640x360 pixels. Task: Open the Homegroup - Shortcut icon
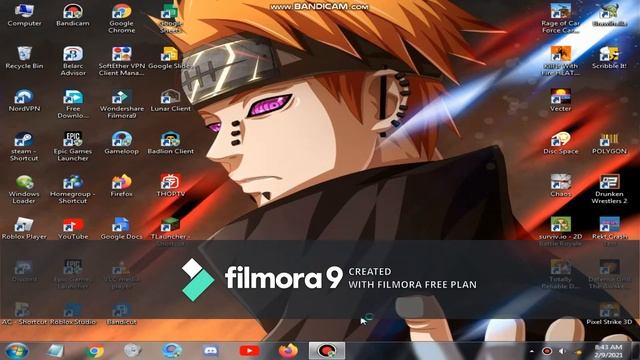click(x=73, y=189)
